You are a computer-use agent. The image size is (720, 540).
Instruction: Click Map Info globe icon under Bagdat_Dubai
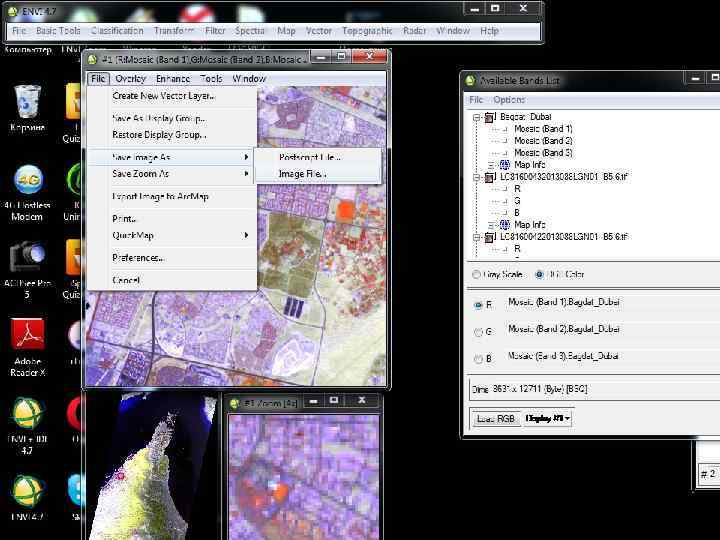pos(505,164)
